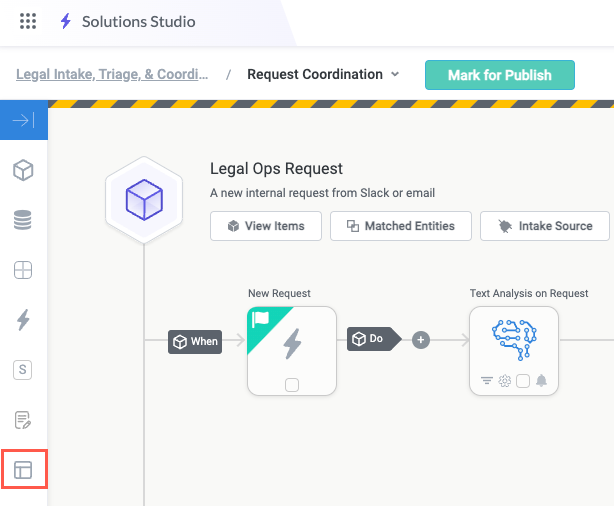Expand the Request Coordination dropdown
The width and height of the screenshot is (614, 506).
click(x=395, y=75)
